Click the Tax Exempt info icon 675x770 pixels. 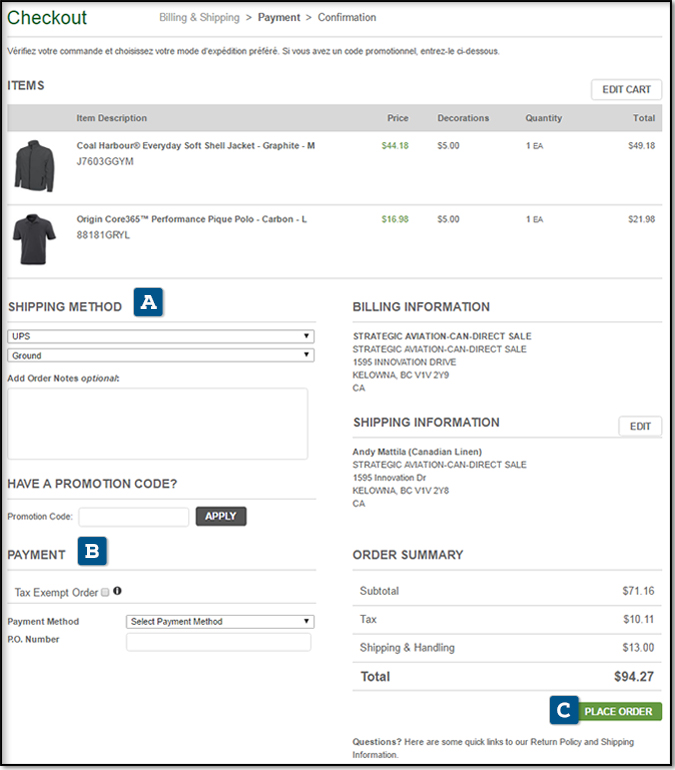tap(118, 592)
